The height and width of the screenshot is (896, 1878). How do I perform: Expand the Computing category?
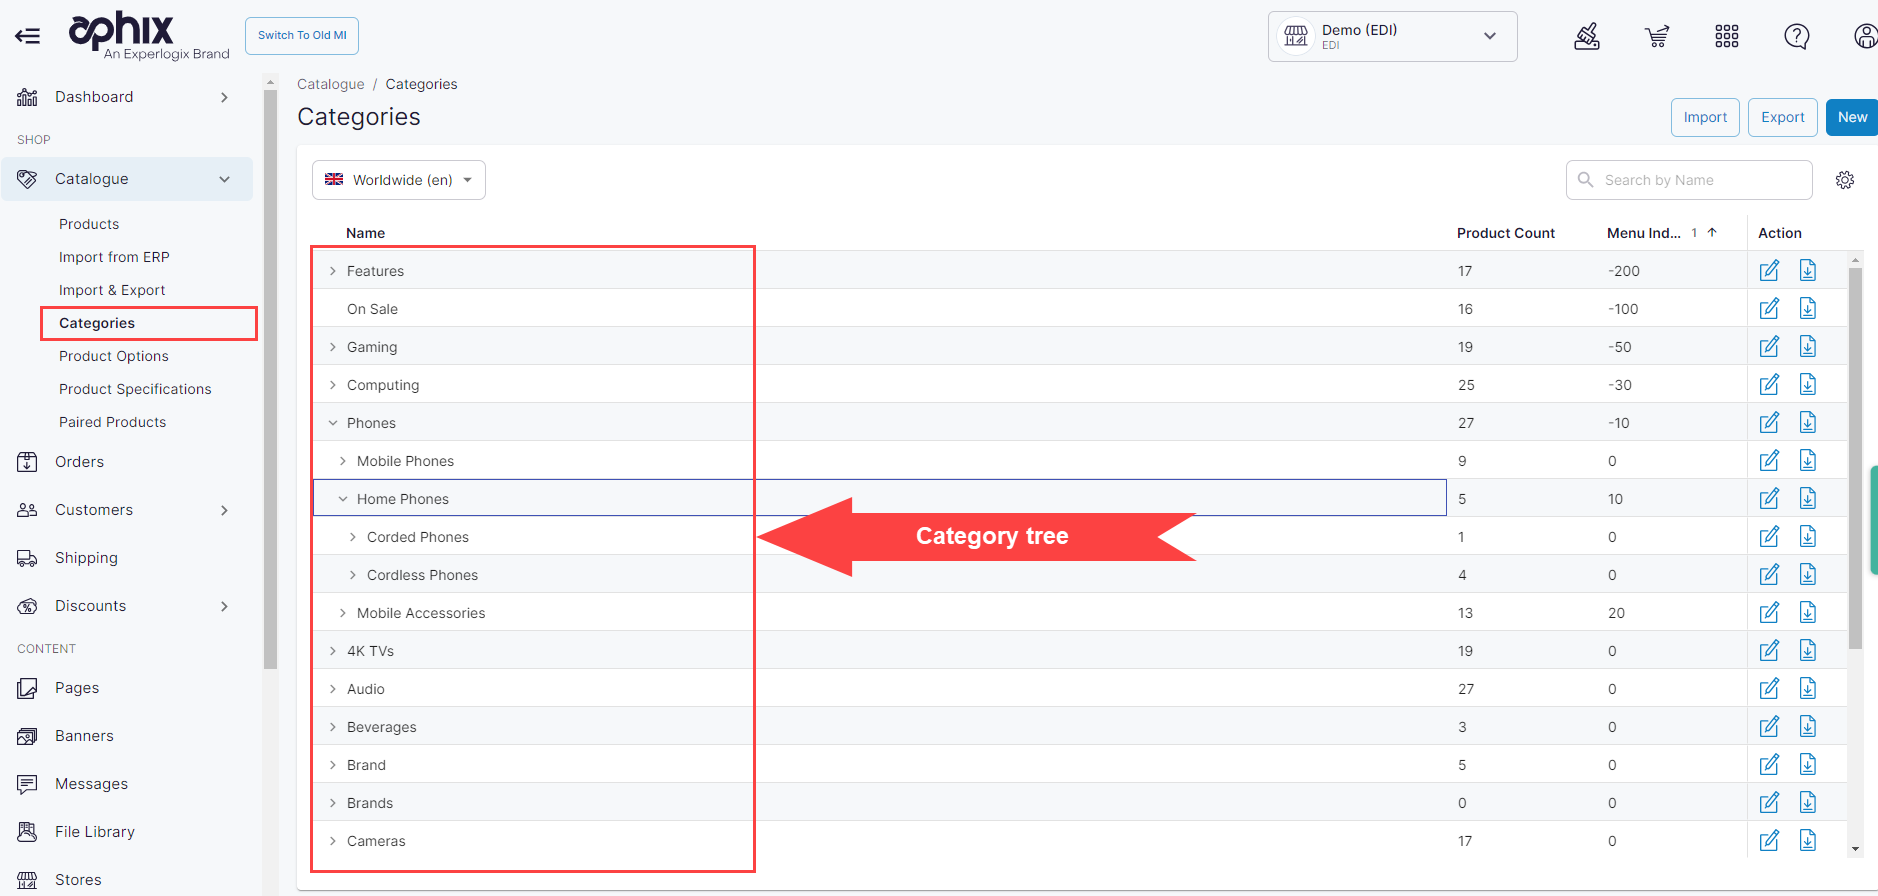click(x=333, y=385)
